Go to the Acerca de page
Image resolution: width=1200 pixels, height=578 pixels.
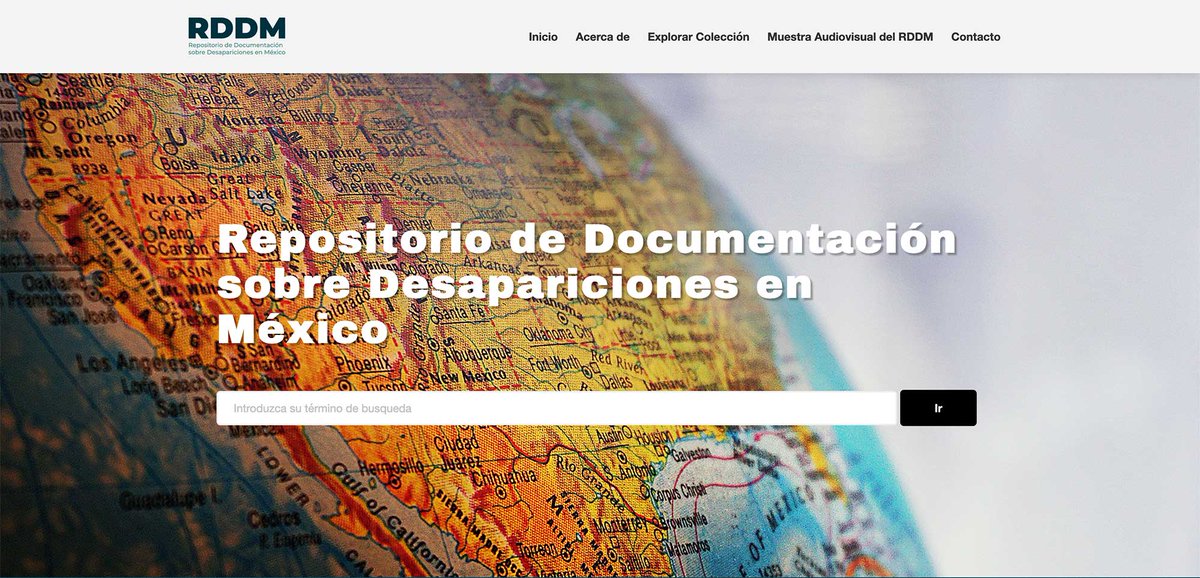[x=602, y=37]
